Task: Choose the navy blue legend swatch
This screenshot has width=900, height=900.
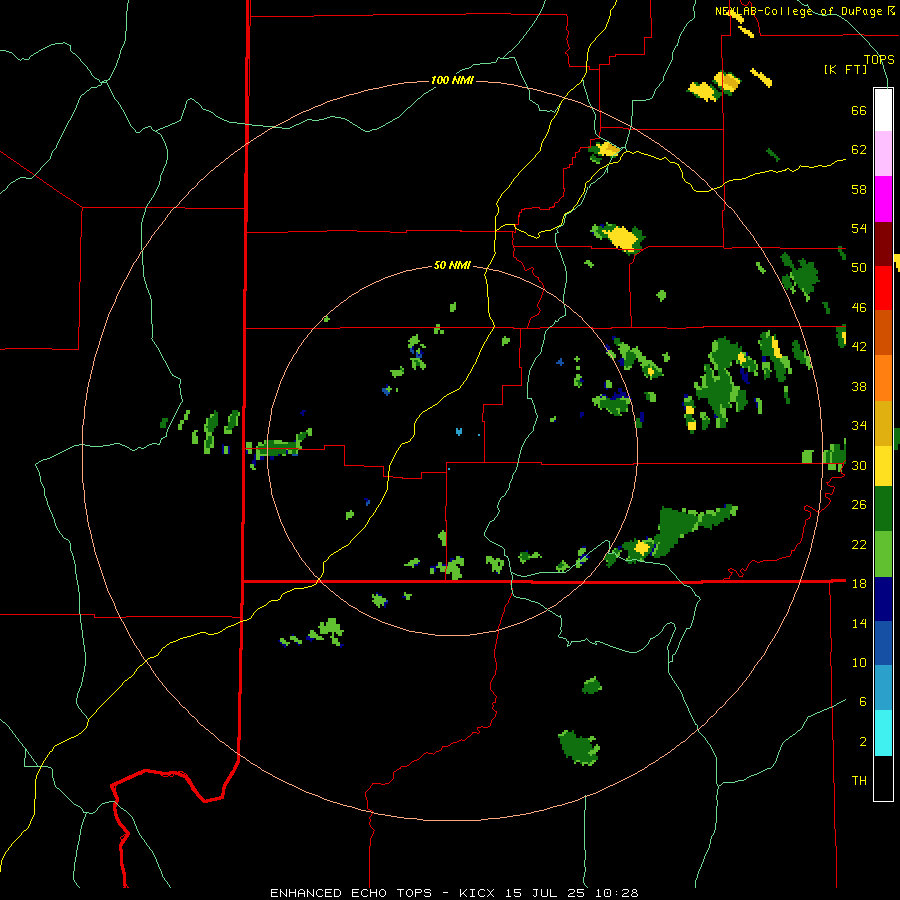Action: (x=883, y=599)
